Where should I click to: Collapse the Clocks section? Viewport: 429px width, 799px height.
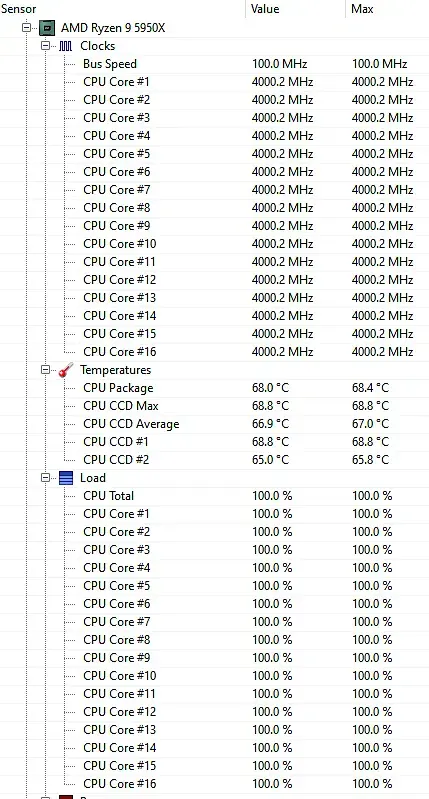[x=46, y=46]
